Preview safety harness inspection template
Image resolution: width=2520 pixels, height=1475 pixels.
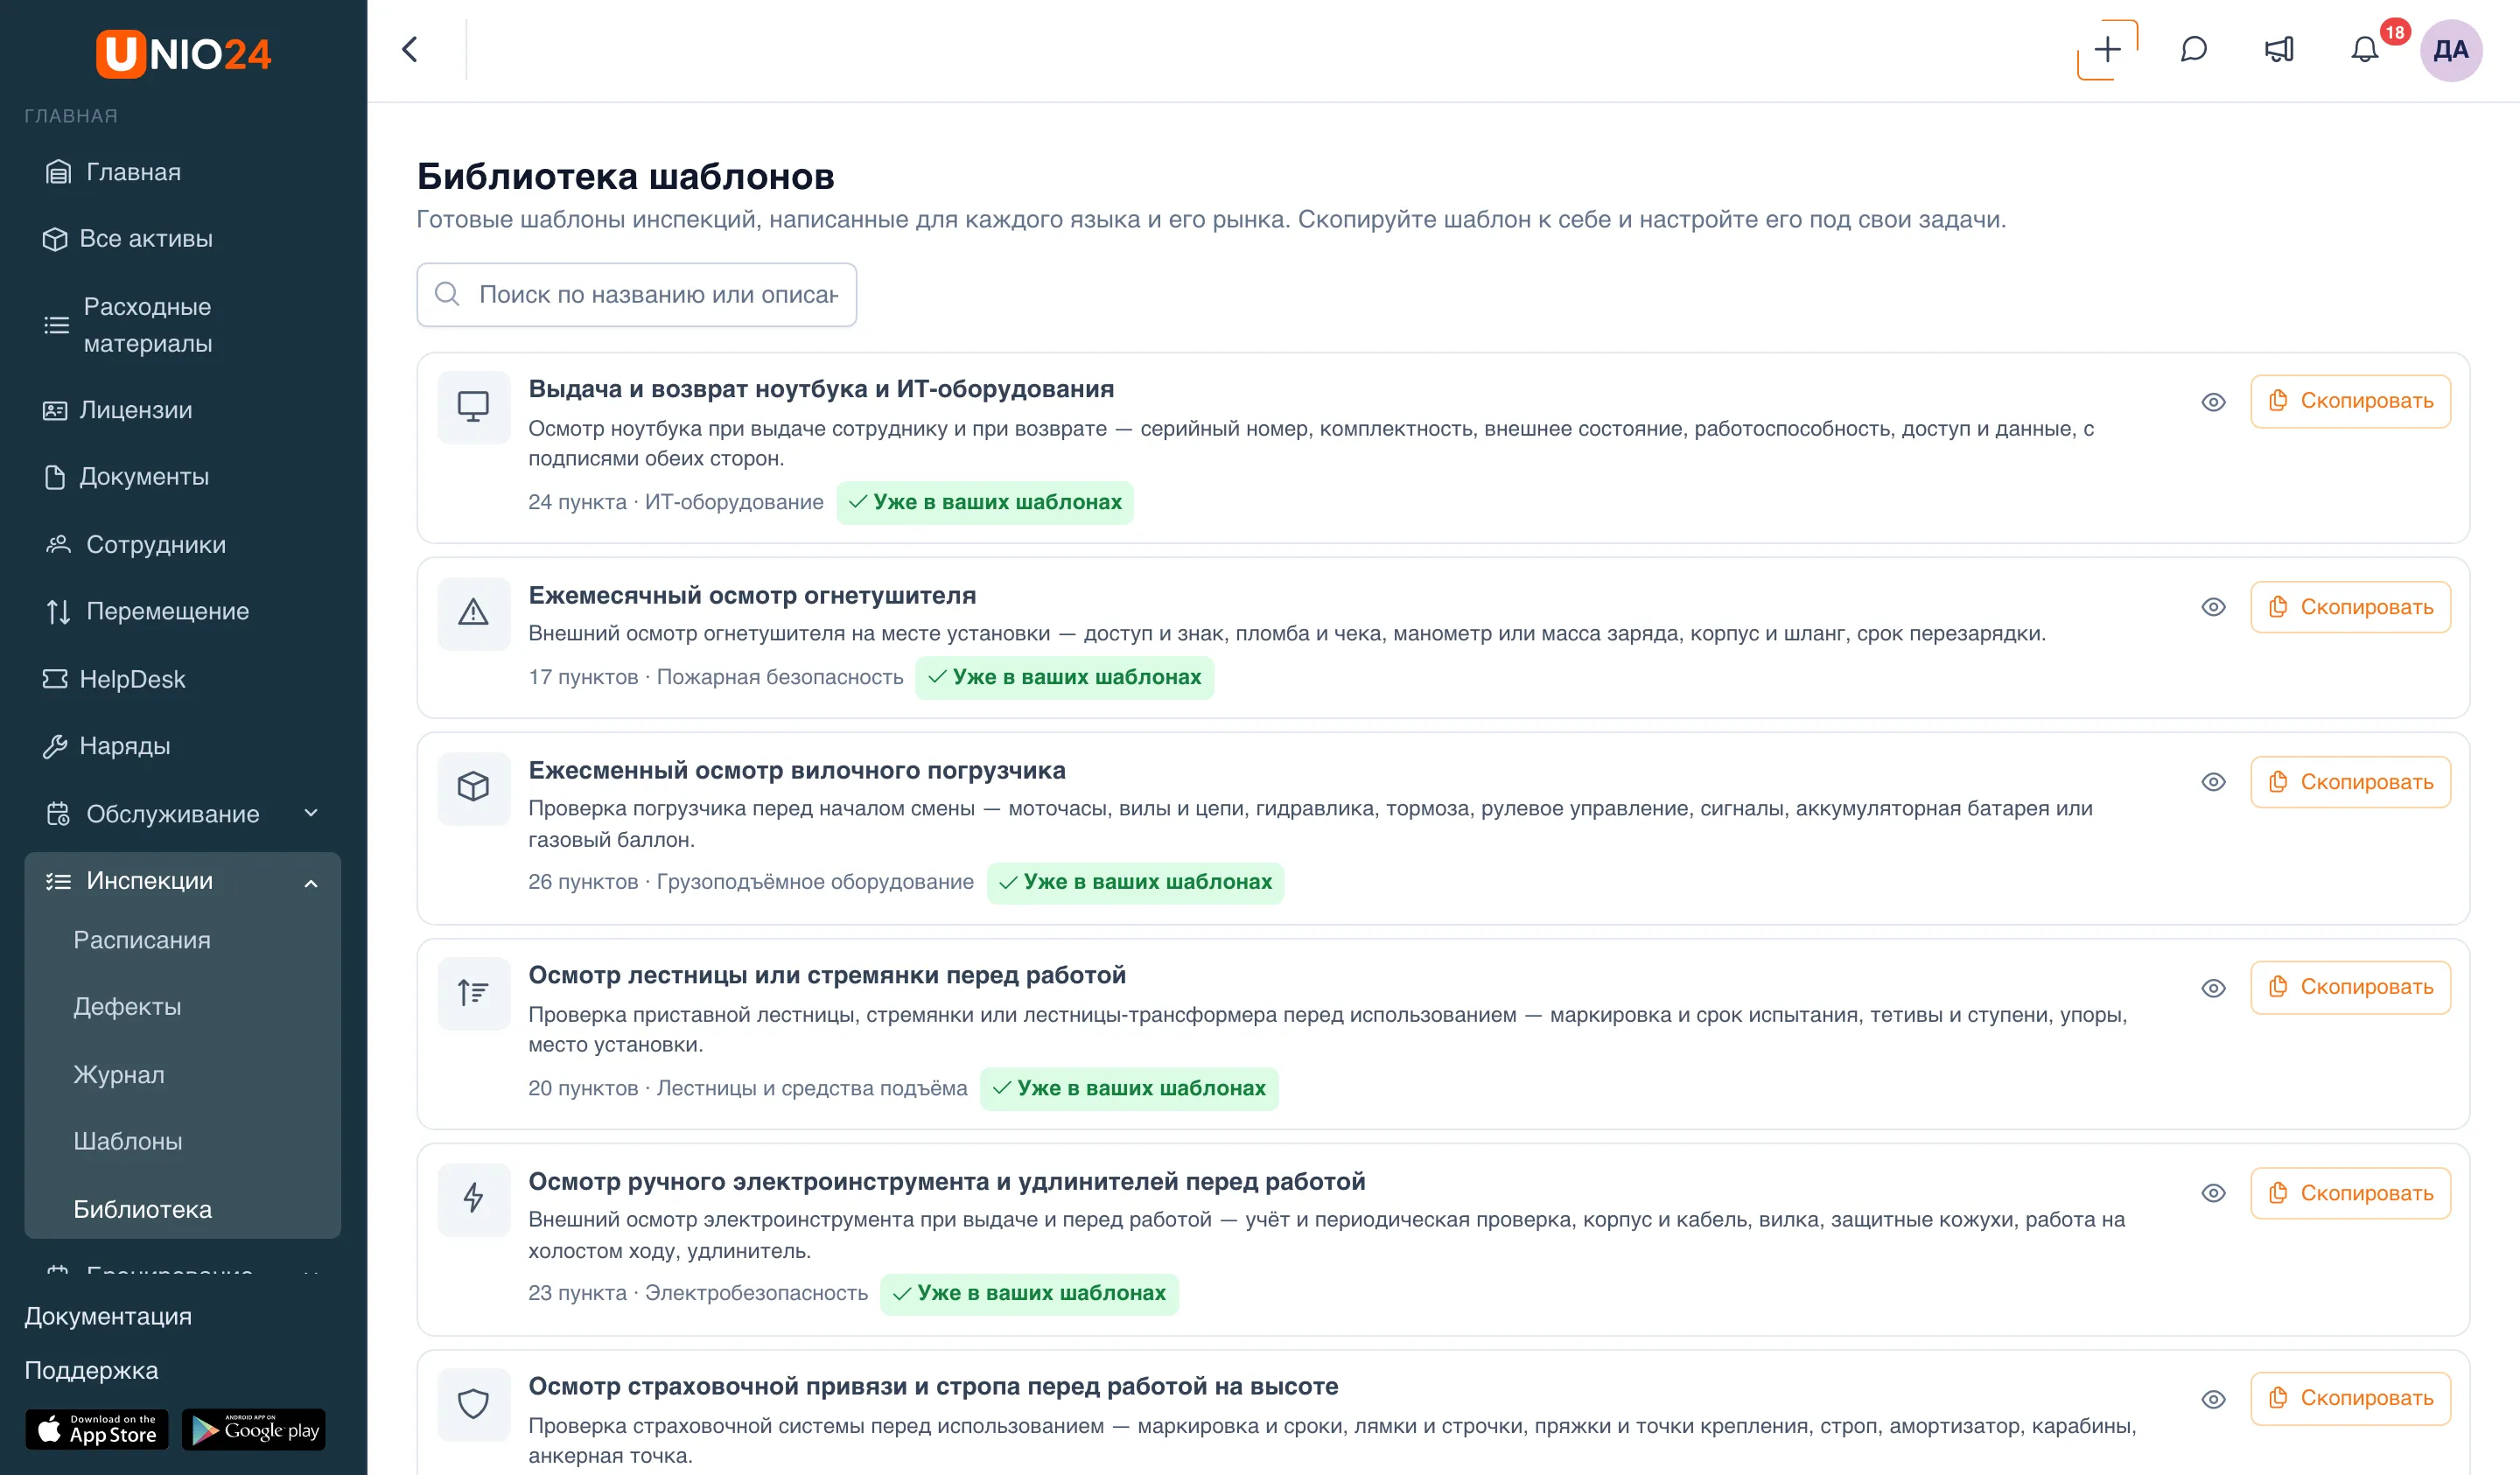(2213, 1399)
